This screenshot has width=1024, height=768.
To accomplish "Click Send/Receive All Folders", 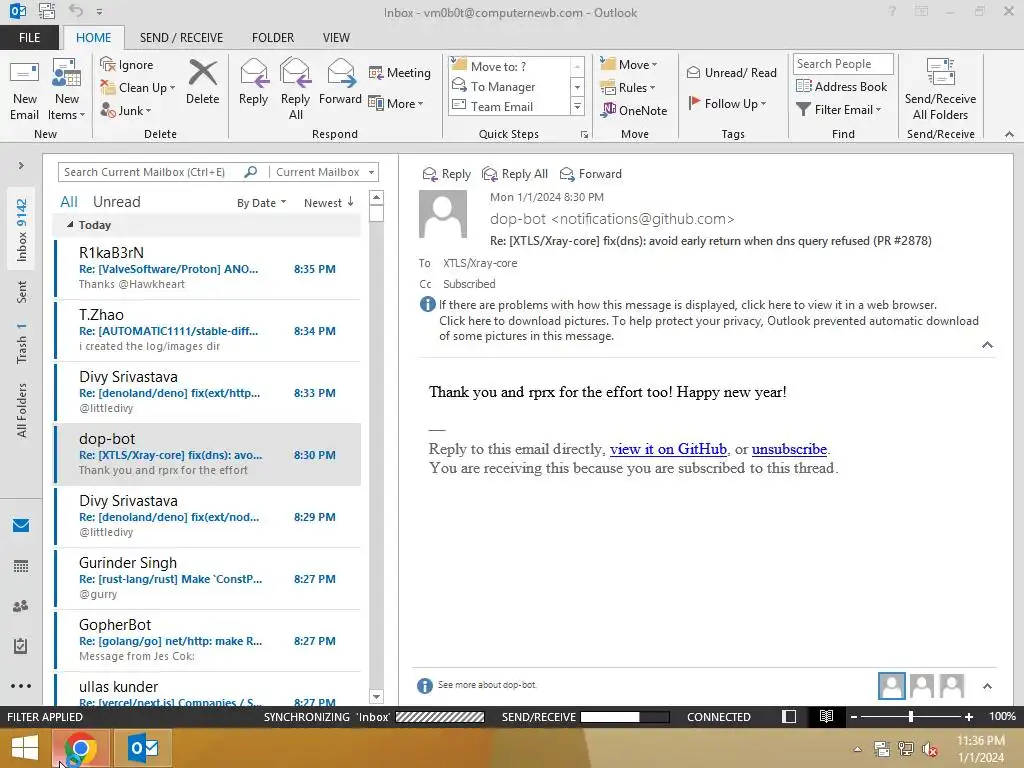I will coord(940,90).
